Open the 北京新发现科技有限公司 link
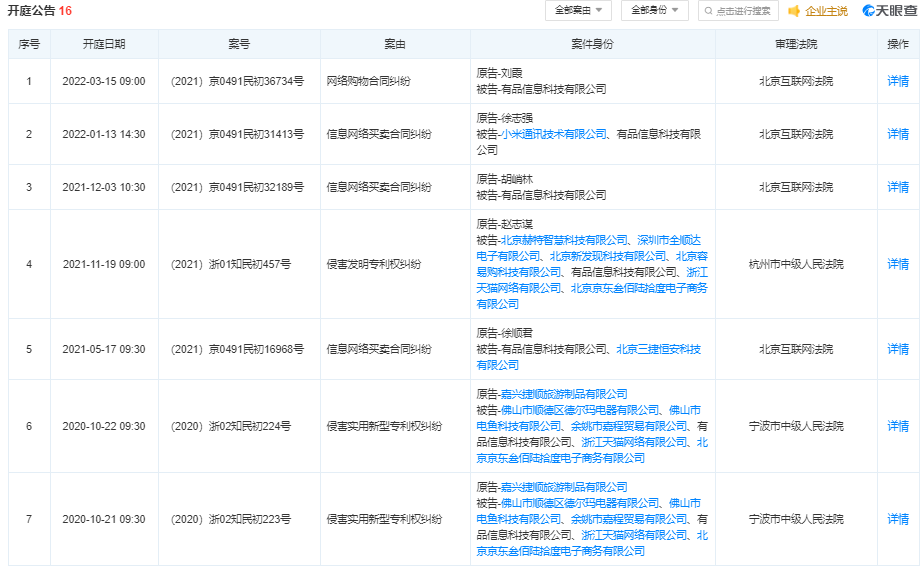The image size is (924, 566). (608, 256)
